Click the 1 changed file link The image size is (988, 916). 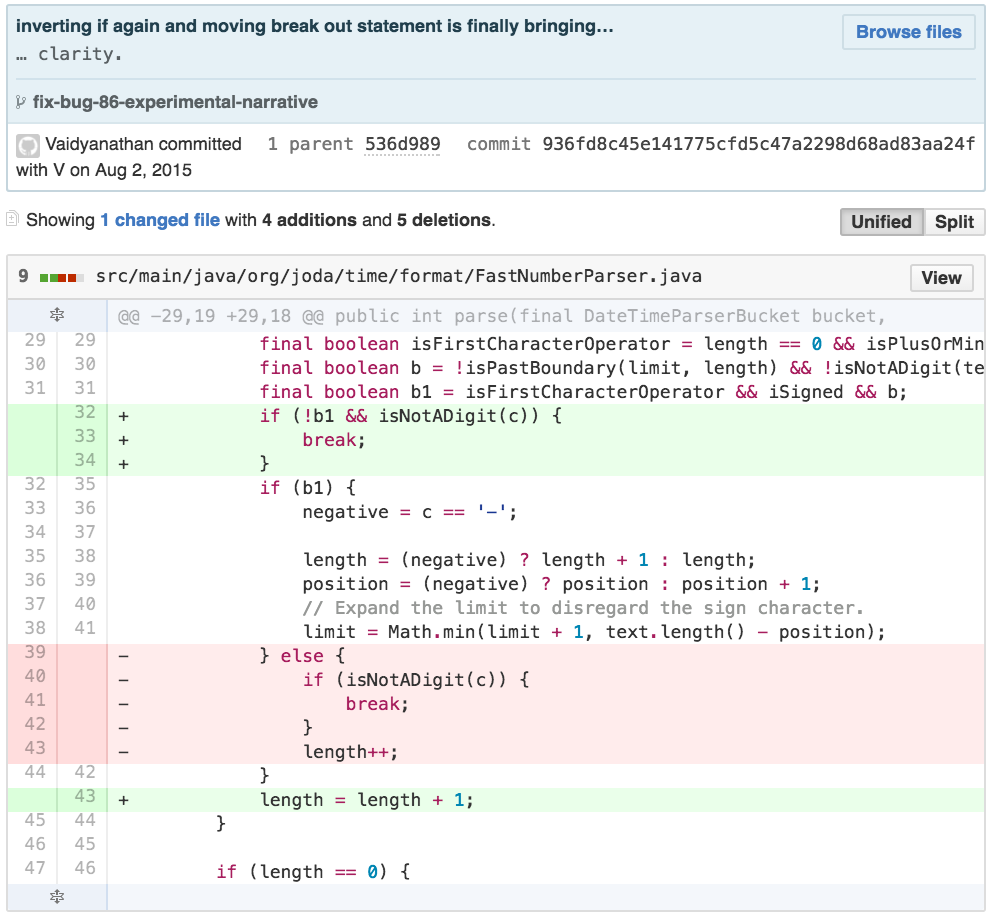point(160,220)
